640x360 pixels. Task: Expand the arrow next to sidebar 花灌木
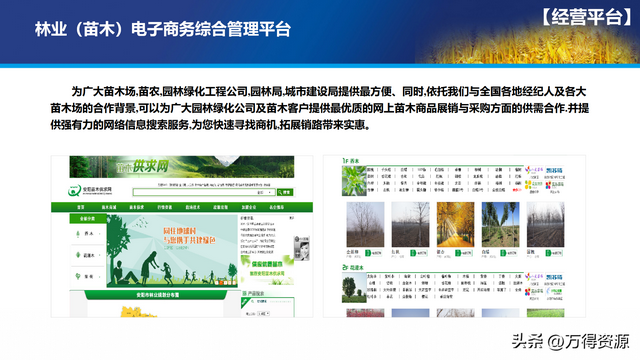coord(100,256)
